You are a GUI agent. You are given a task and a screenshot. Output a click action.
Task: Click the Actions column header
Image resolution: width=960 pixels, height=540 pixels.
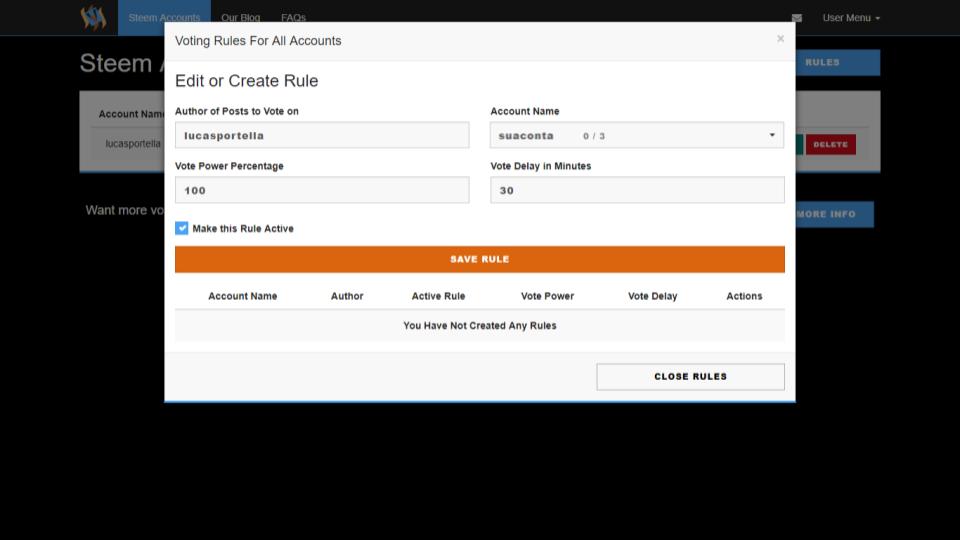point(744,296)
